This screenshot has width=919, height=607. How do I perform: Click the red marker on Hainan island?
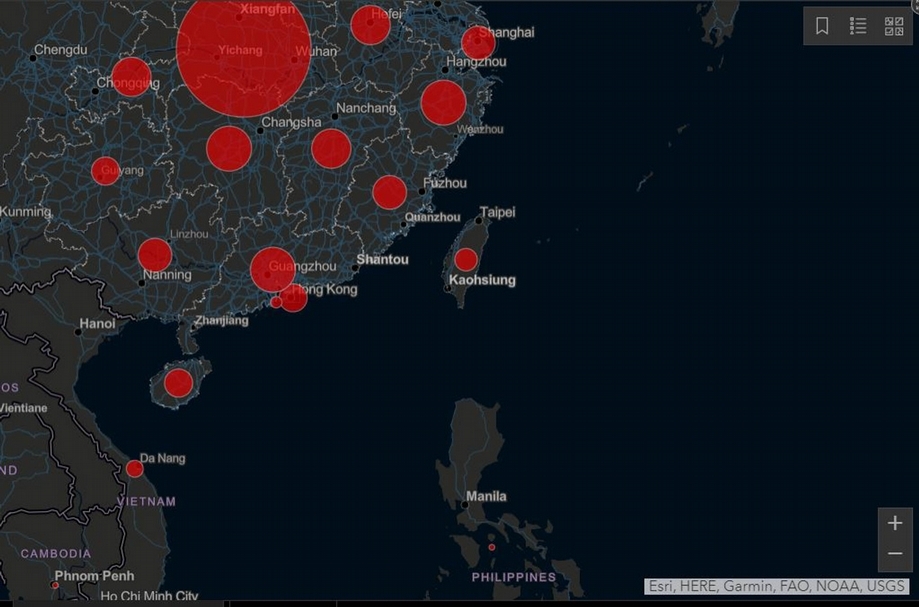pos(178,383)
